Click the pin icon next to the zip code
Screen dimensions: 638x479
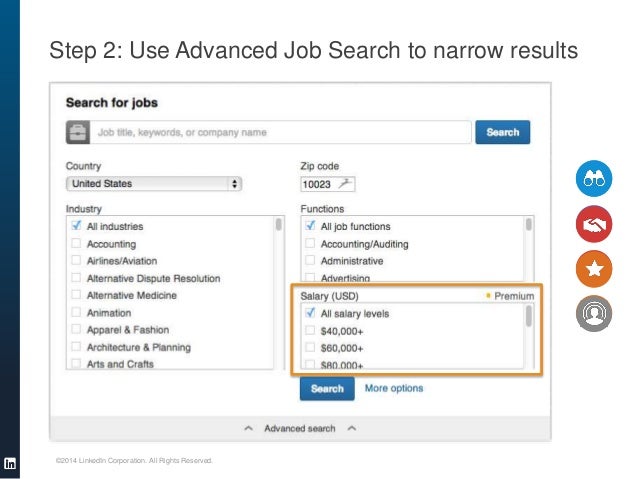346,184
